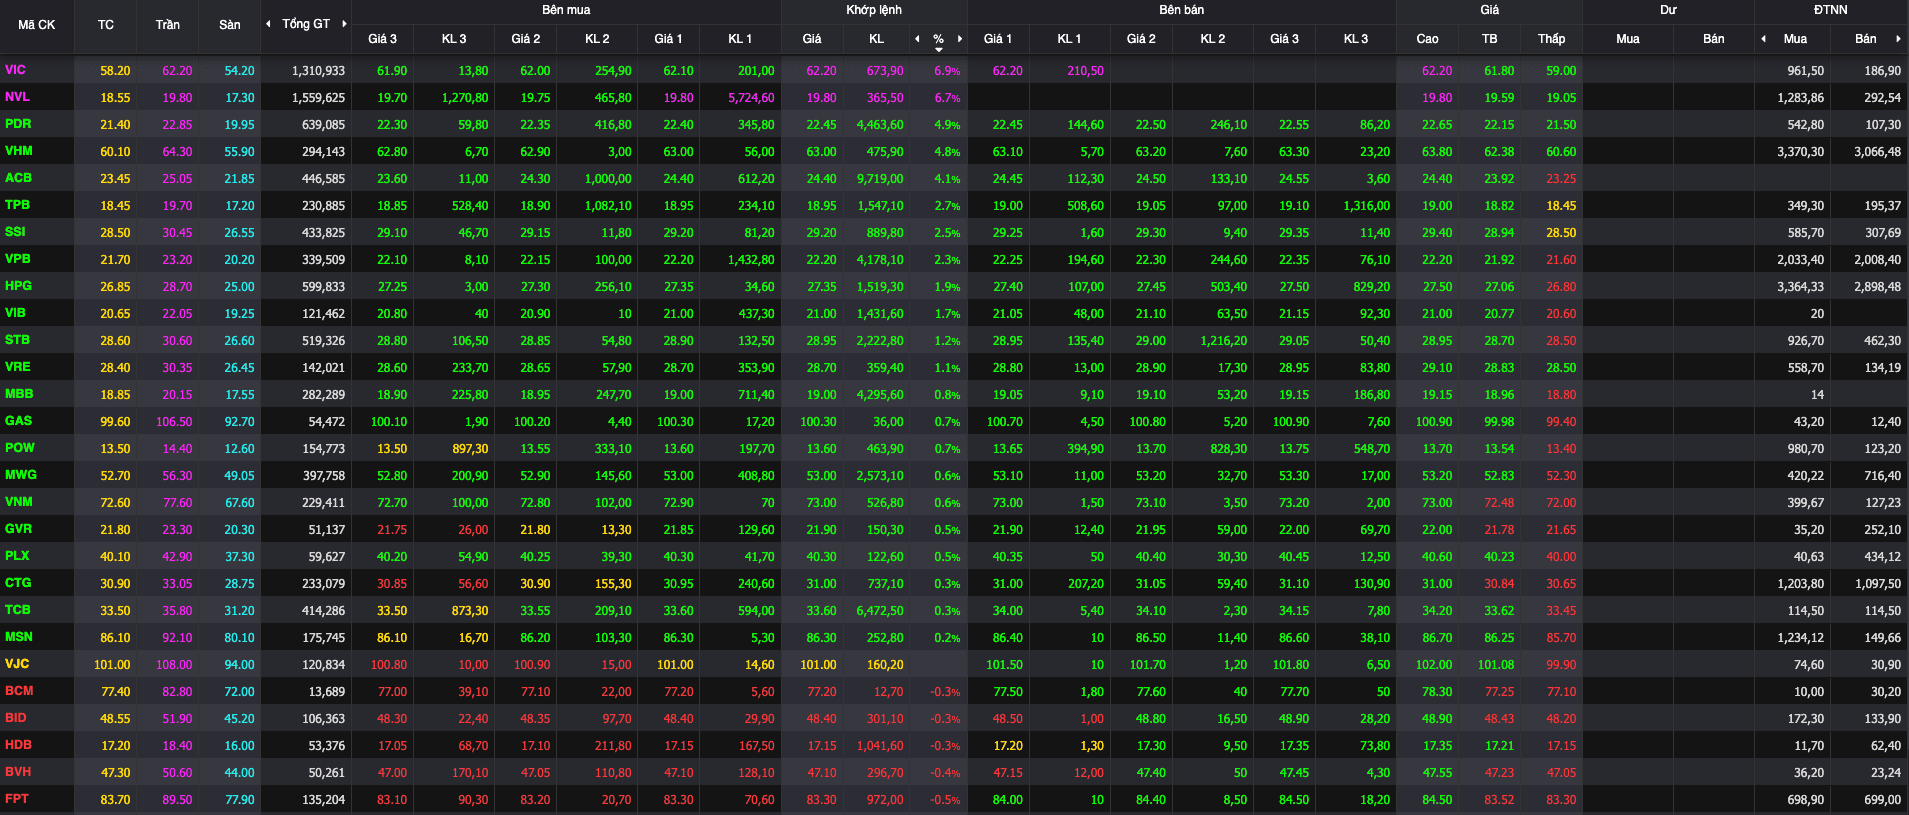Viewport: 1909px width, 815px height.
Task: Click right arrow after ĐTNN Bán header
Action: click(1898, 39)
